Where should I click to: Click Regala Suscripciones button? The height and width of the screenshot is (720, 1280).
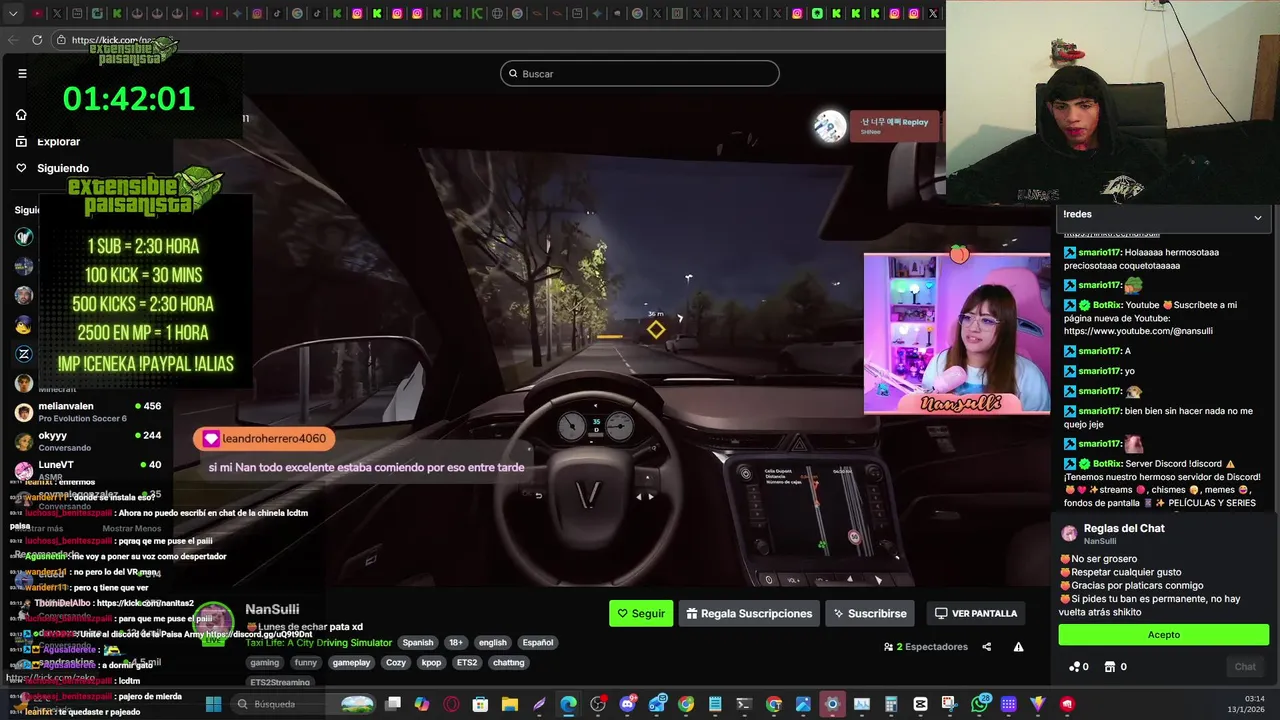coord(749,613)
